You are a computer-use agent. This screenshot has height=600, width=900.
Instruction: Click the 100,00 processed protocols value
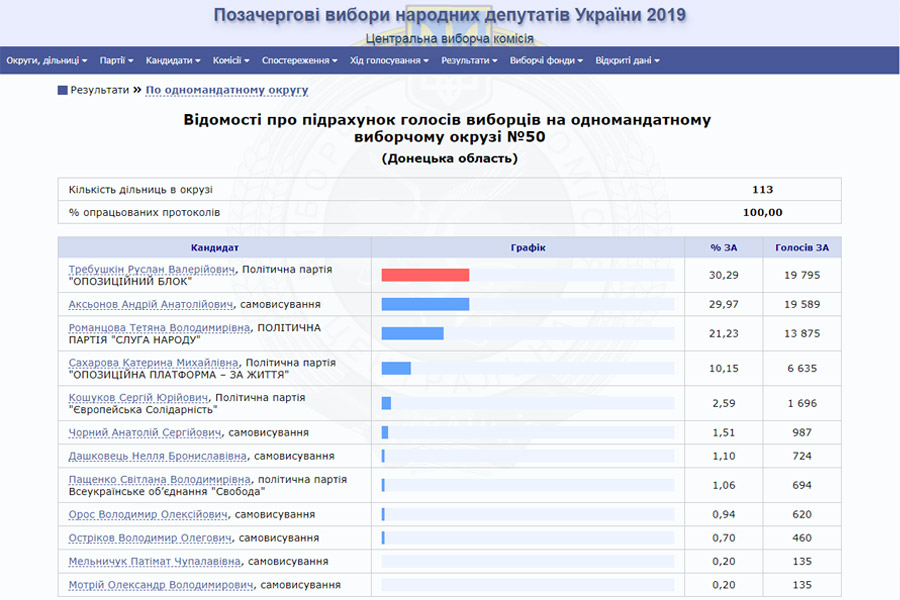click(x=762, y=212)
